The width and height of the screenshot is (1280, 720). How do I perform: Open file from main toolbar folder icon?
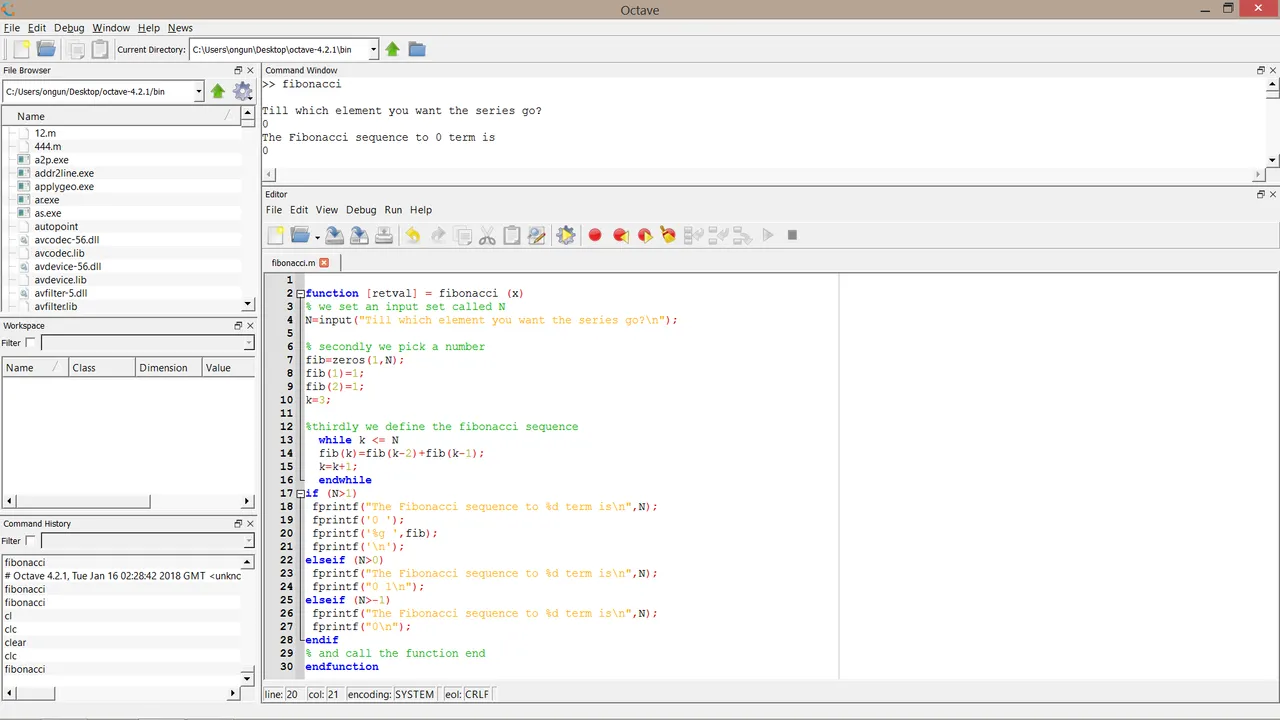[x=46, y=49]
